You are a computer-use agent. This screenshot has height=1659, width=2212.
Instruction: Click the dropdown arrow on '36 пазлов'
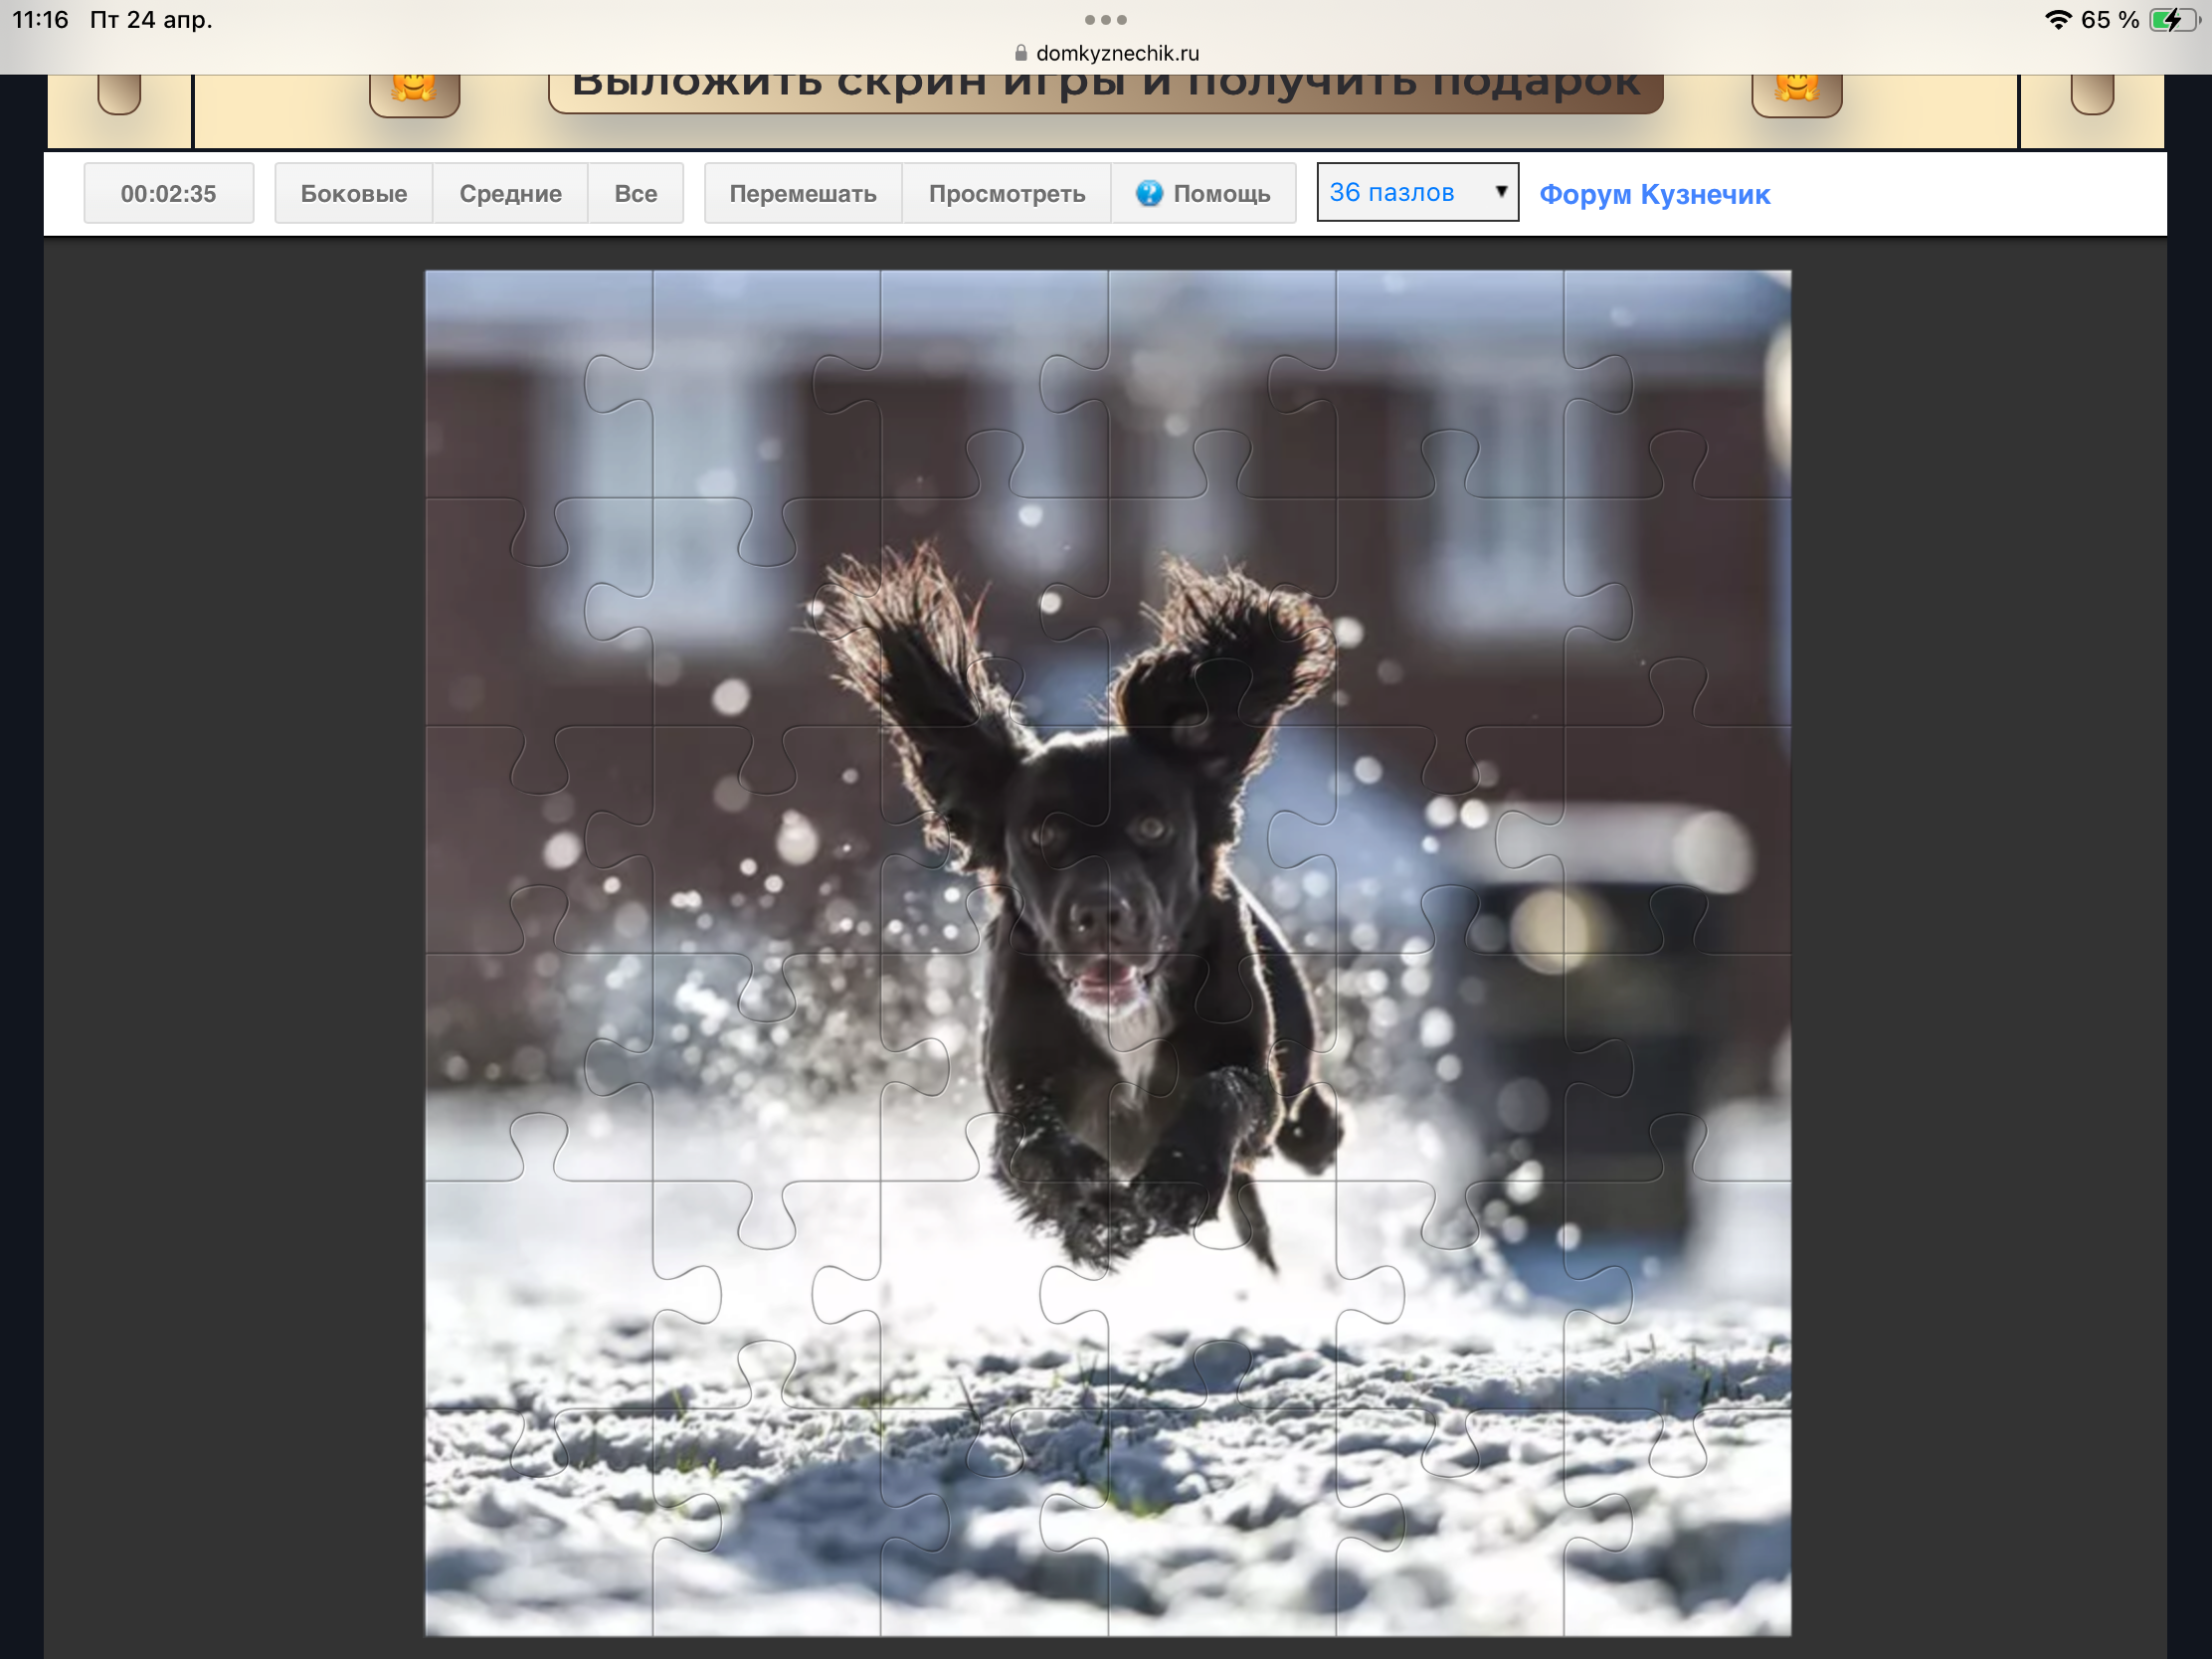tap(1500, 191)
